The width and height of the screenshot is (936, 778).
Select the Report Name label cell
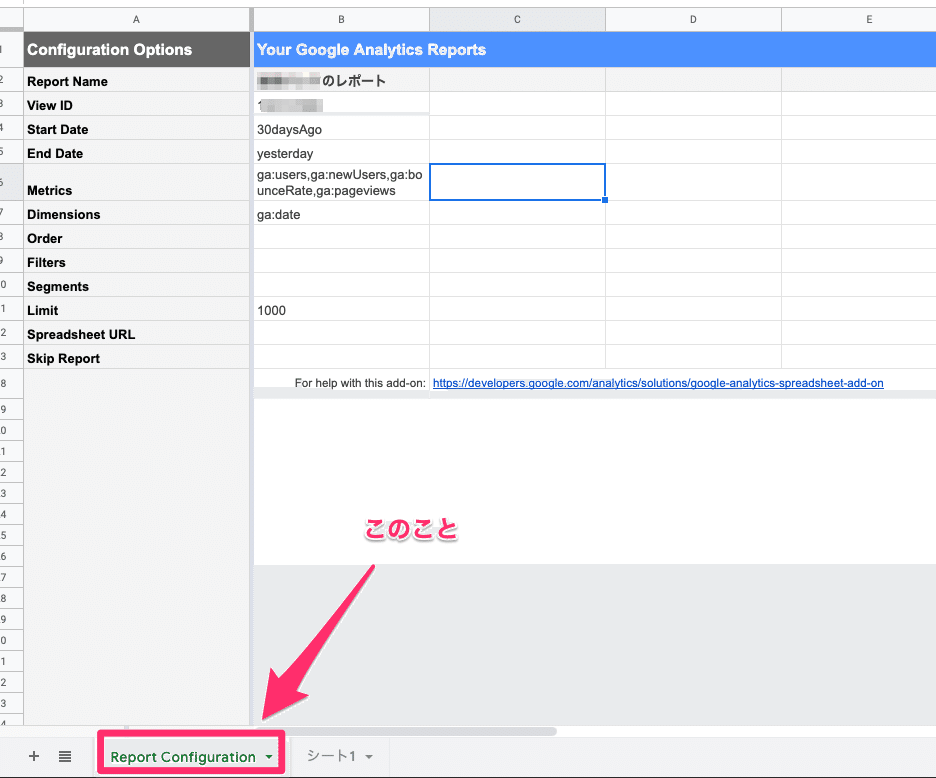click(137, 80)
